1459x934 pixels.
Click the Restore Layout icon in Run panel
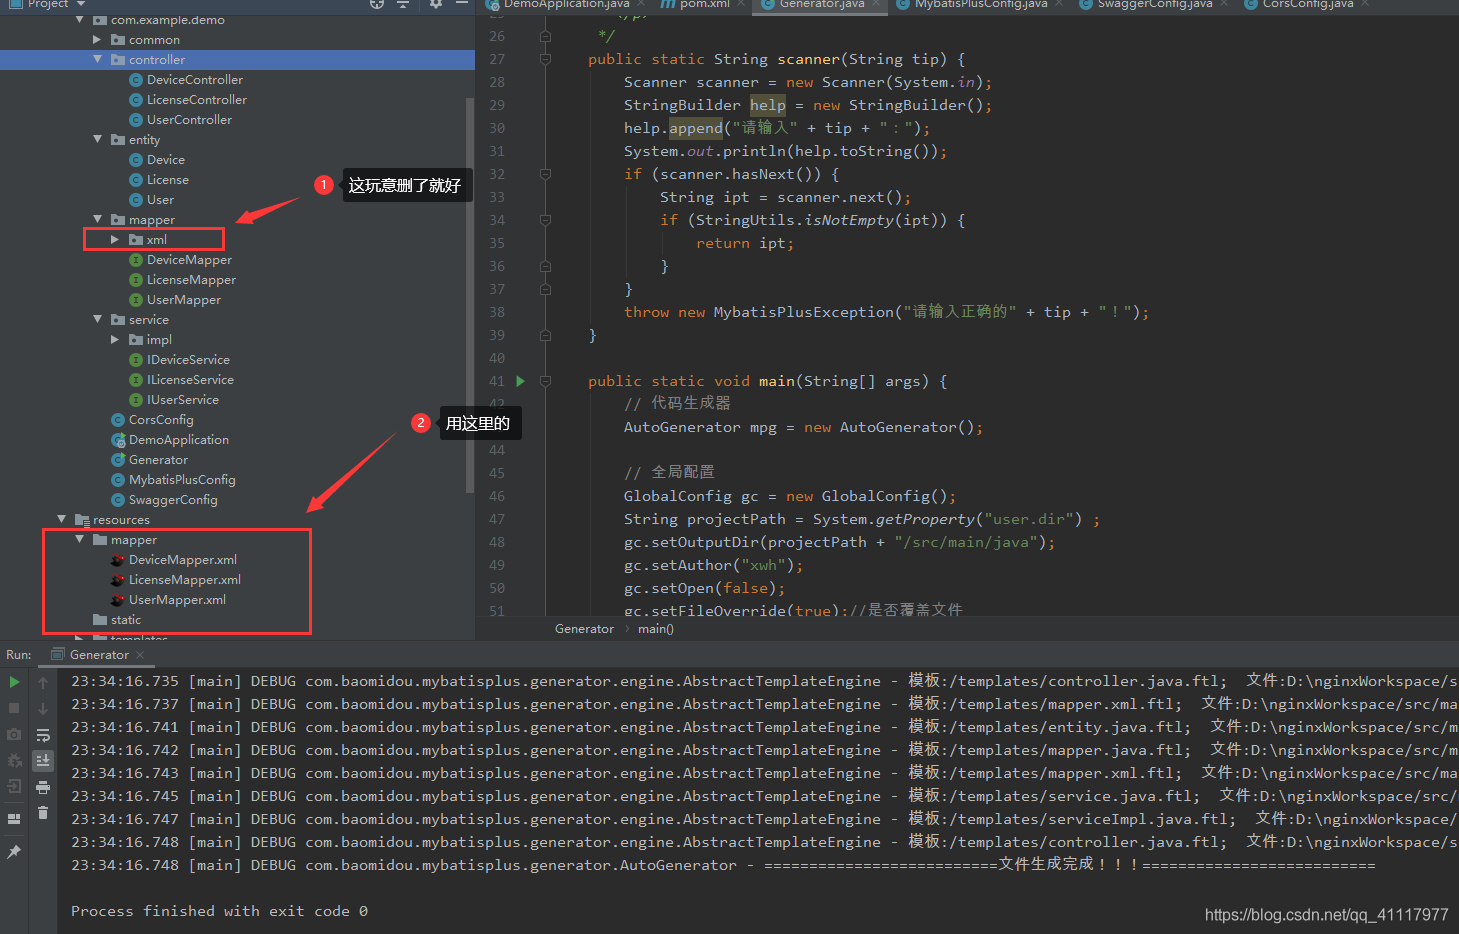point(14,819)
